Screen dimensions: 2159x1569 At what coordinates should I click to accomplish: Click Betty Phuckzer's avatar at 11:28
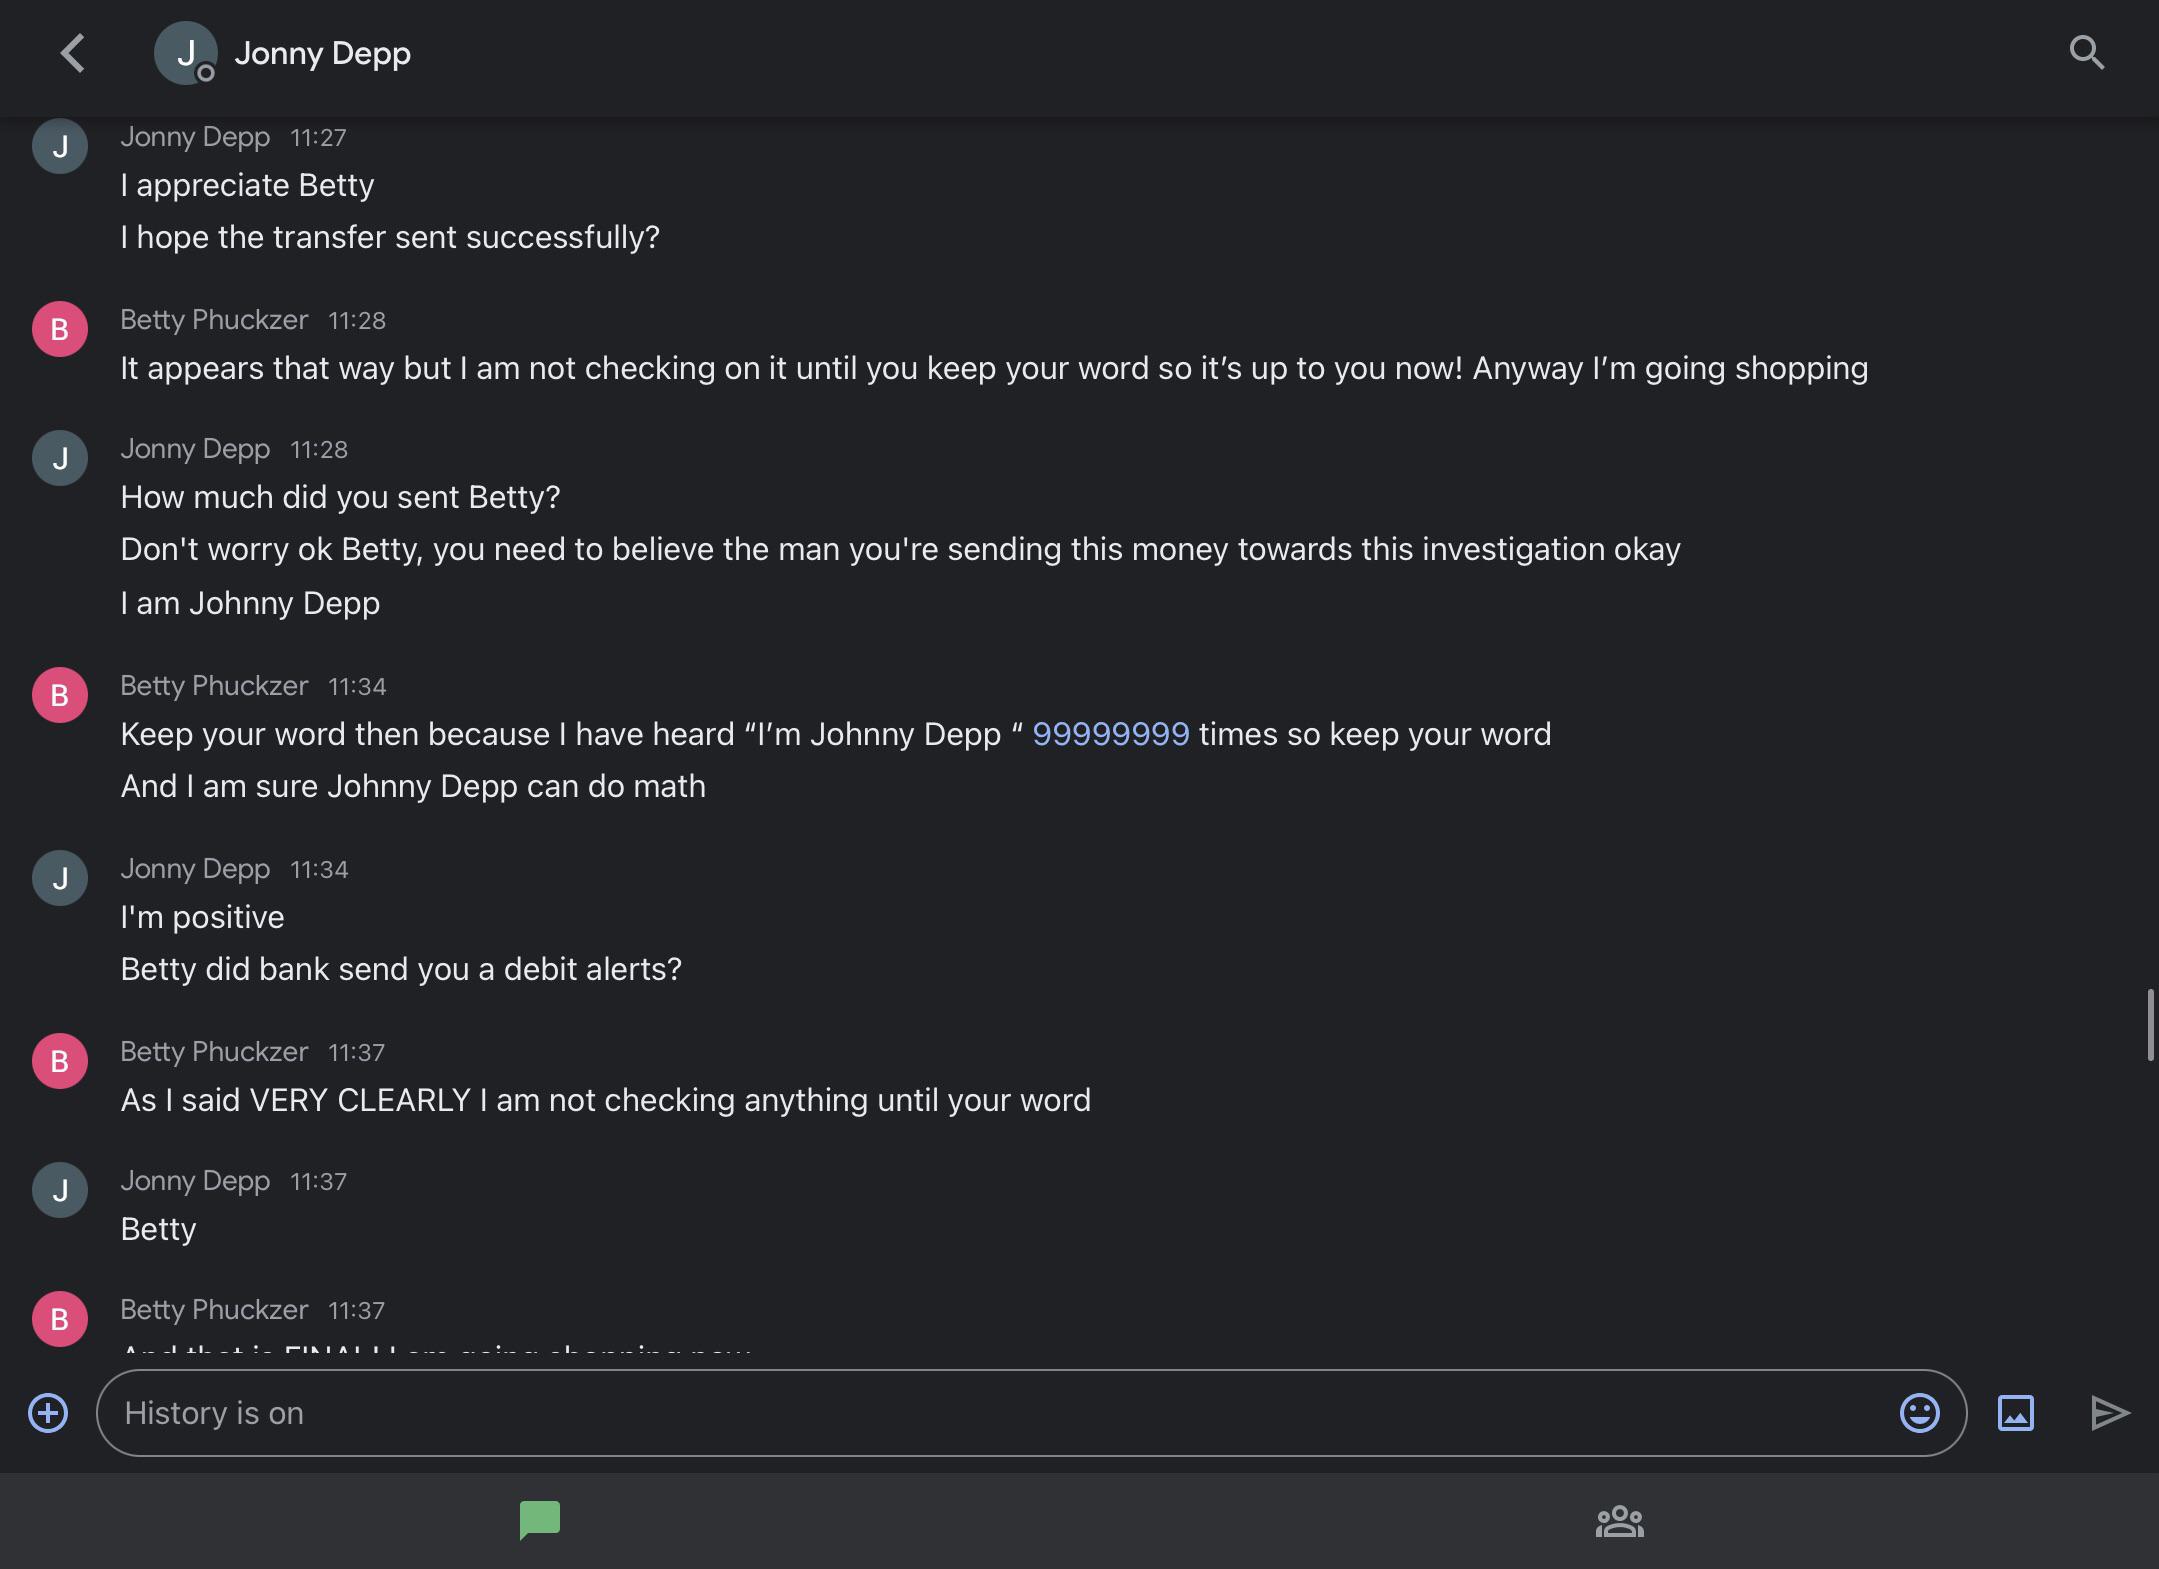(x=60, y=329)
